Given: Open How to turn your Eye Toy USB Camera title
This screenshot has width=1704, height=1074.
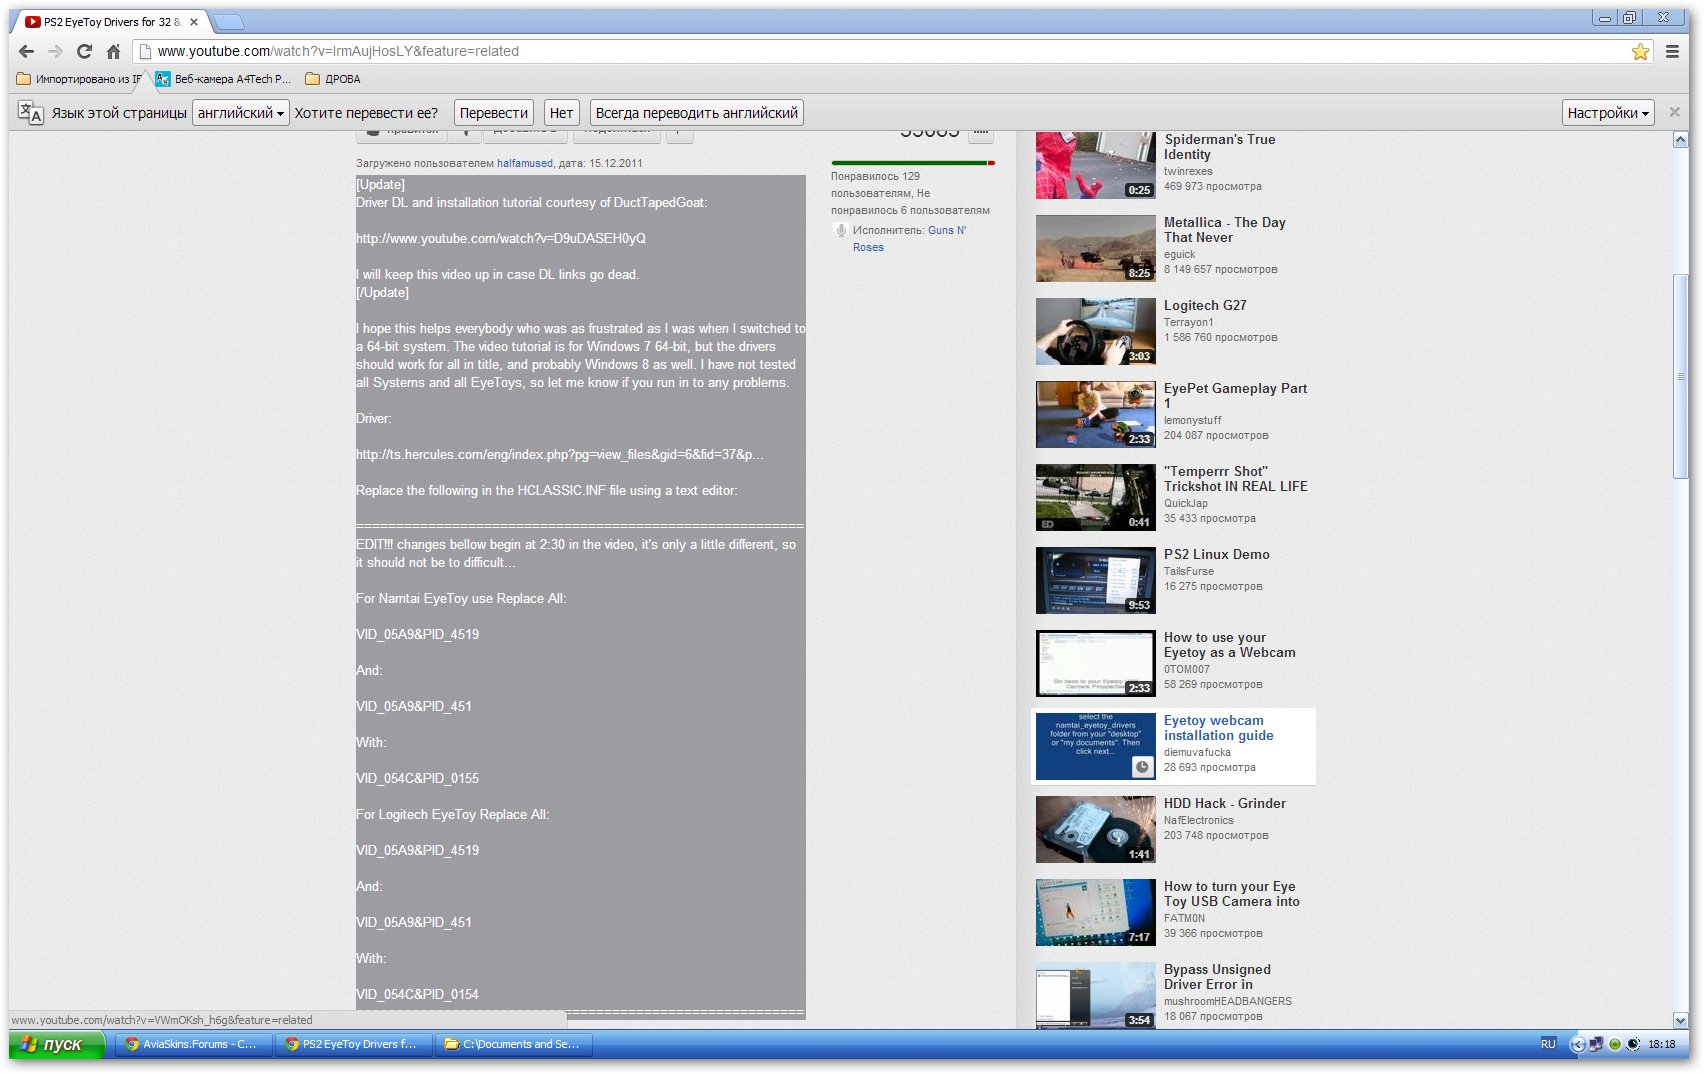Looking at the screenshot, I should tap(1232, 894).
